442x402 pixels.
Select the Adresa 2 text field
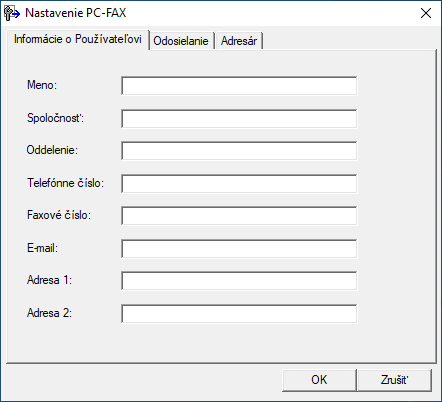coord(239,313)
